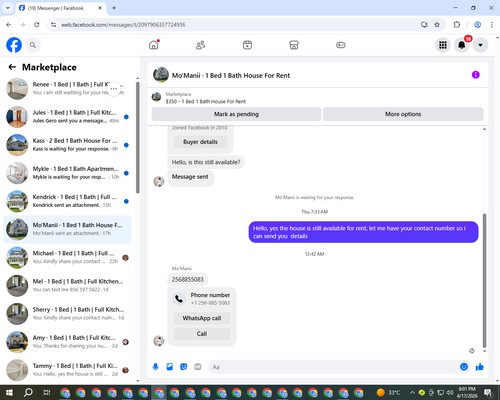Click the conversation list scrollbar

coord(138,137)
